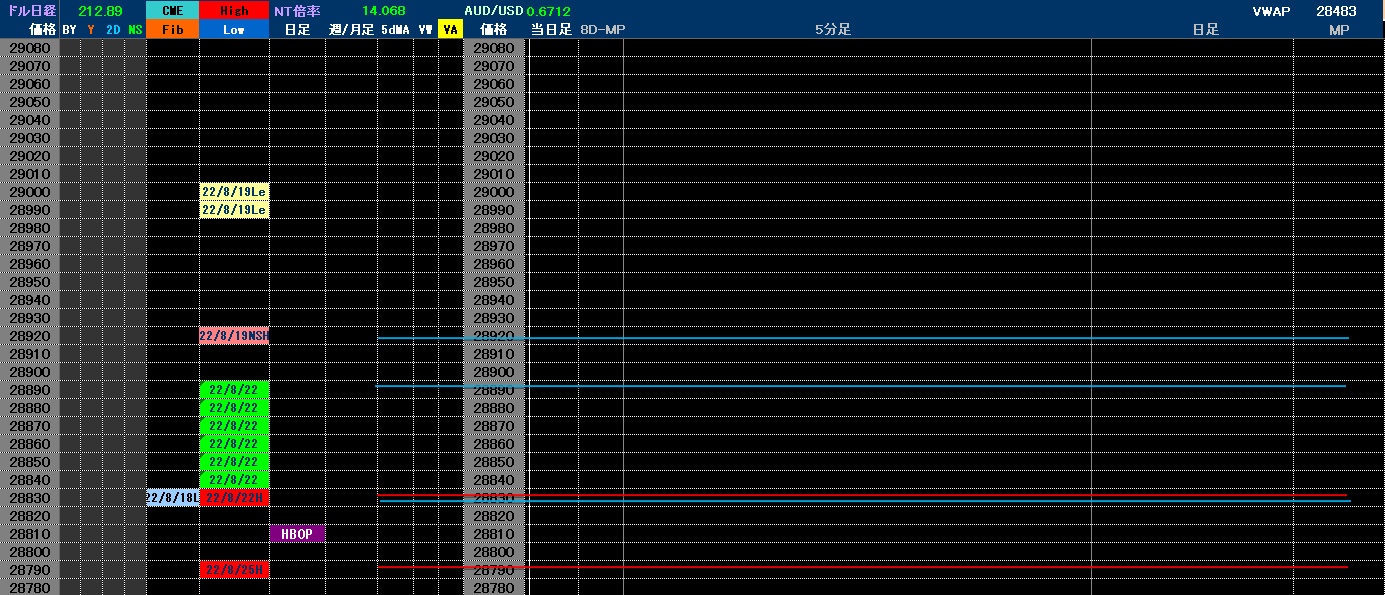Click the 日足 header near MP
Image resolution: width=1385 pixels, height=595 pixels.
coord(1206,30)
